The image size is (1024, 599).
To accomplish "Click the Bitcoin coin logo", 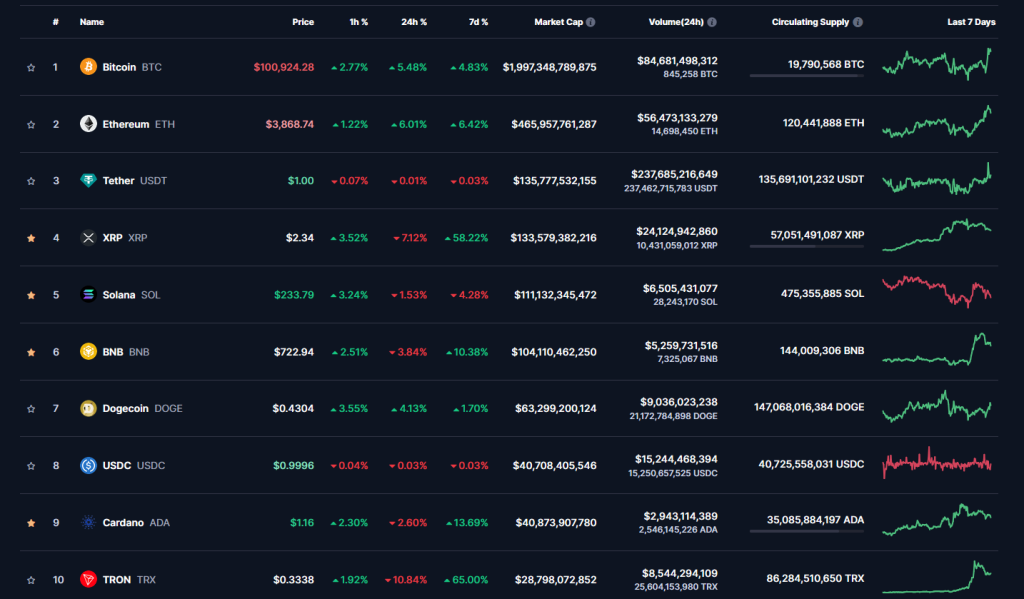I will click(x=88, y=67).
